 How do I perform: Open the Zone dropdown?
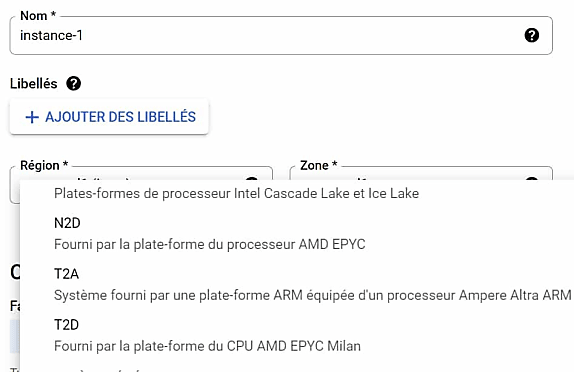(421, 174)
